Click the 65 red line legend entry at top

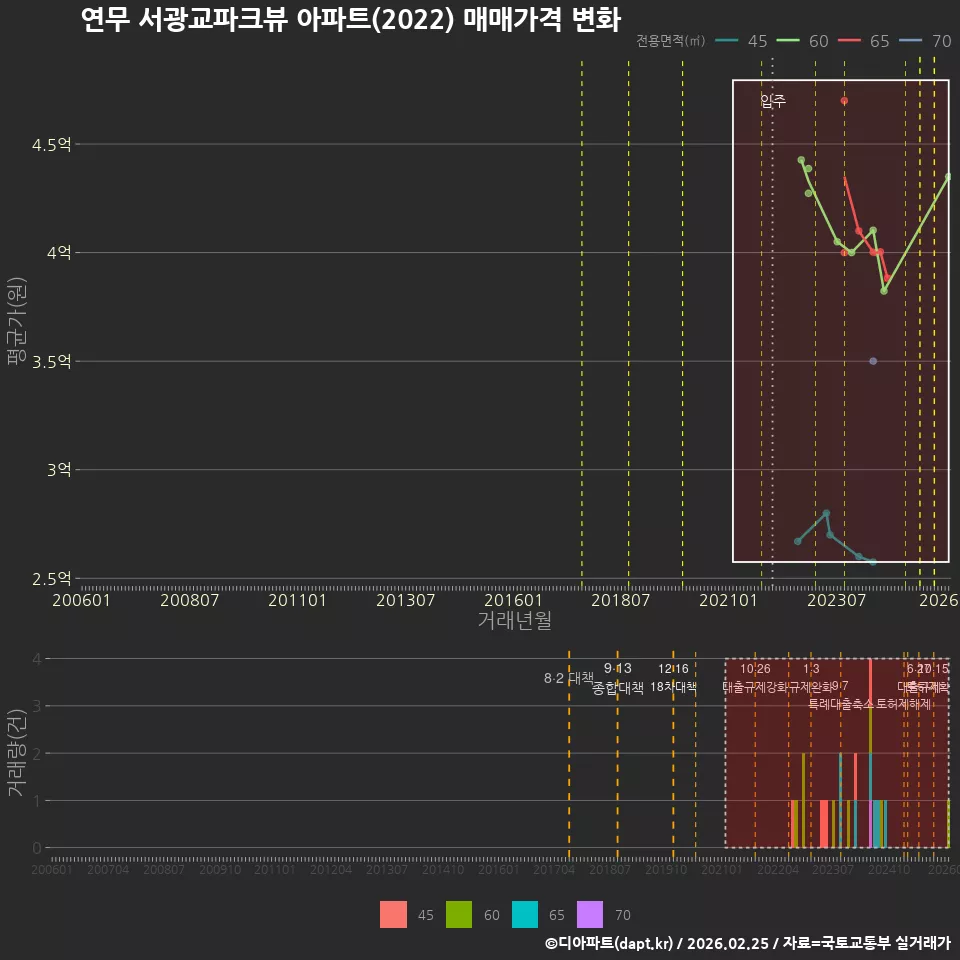pyautogui.click(x=863, y=41)
